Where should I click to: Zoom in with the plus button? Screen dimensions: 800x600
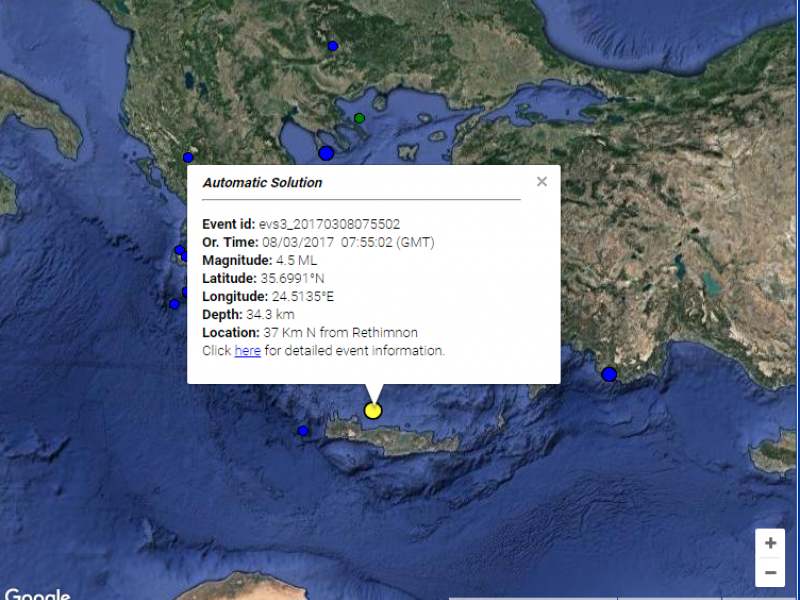770,543
